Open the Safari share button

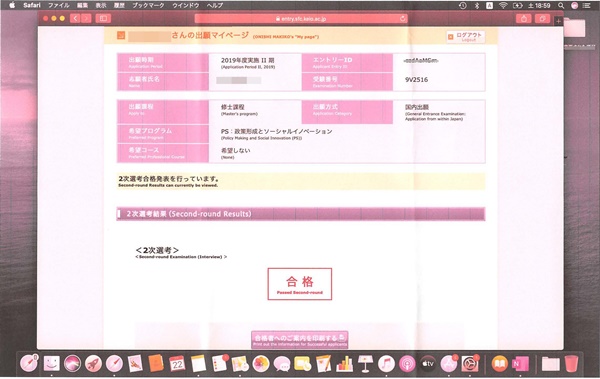[x=523, y=18]
